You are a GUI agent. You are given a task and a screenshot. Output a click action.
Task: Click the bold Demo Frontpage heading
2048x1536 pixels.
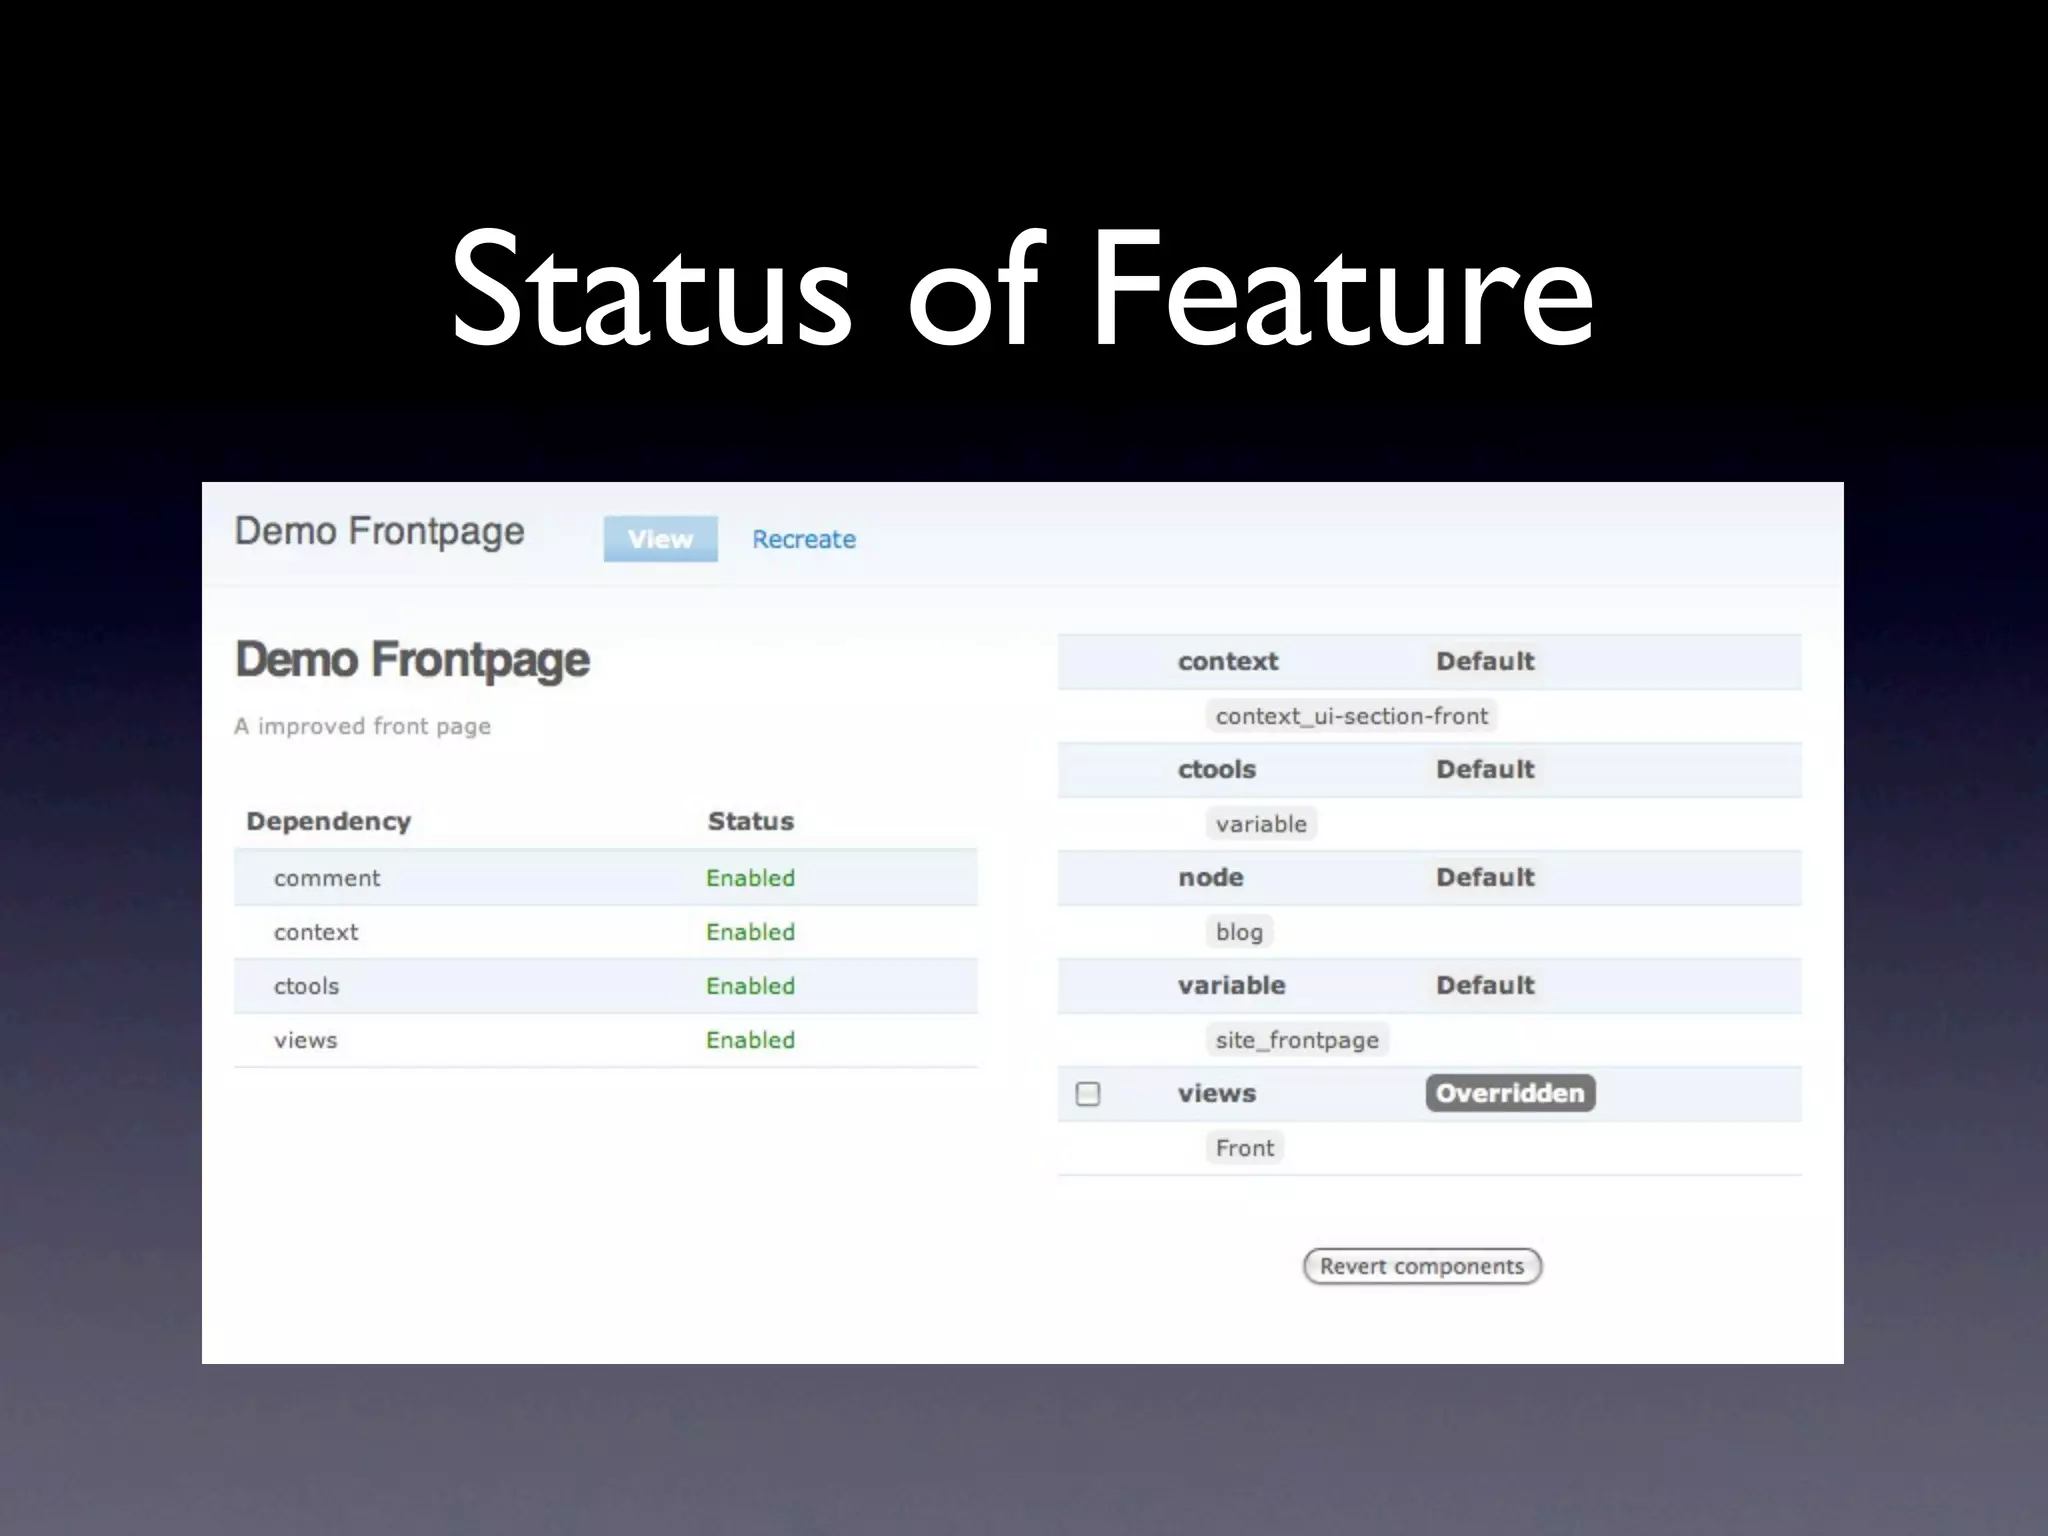pos(412,661)
